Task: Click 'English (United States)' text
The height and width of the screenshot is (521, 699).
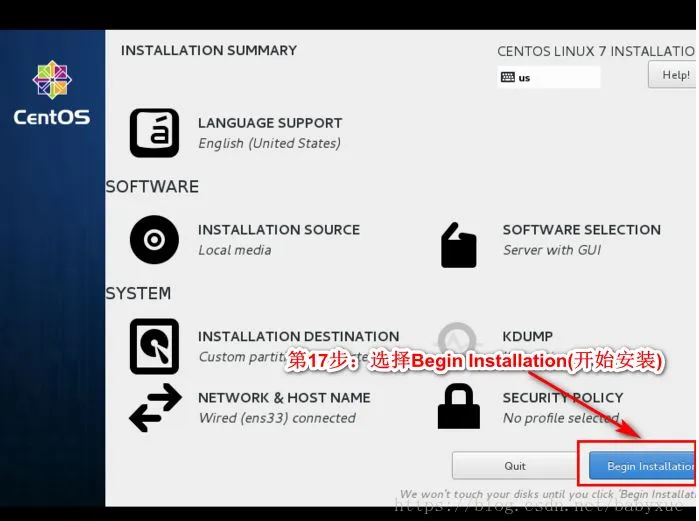Action: click(269, 144)
